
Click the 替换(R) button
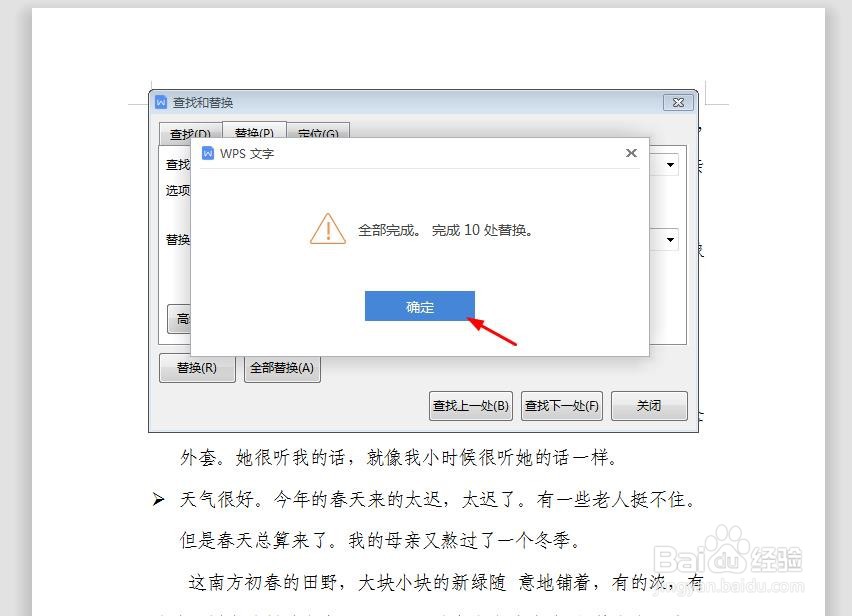[x=197, y=368]
